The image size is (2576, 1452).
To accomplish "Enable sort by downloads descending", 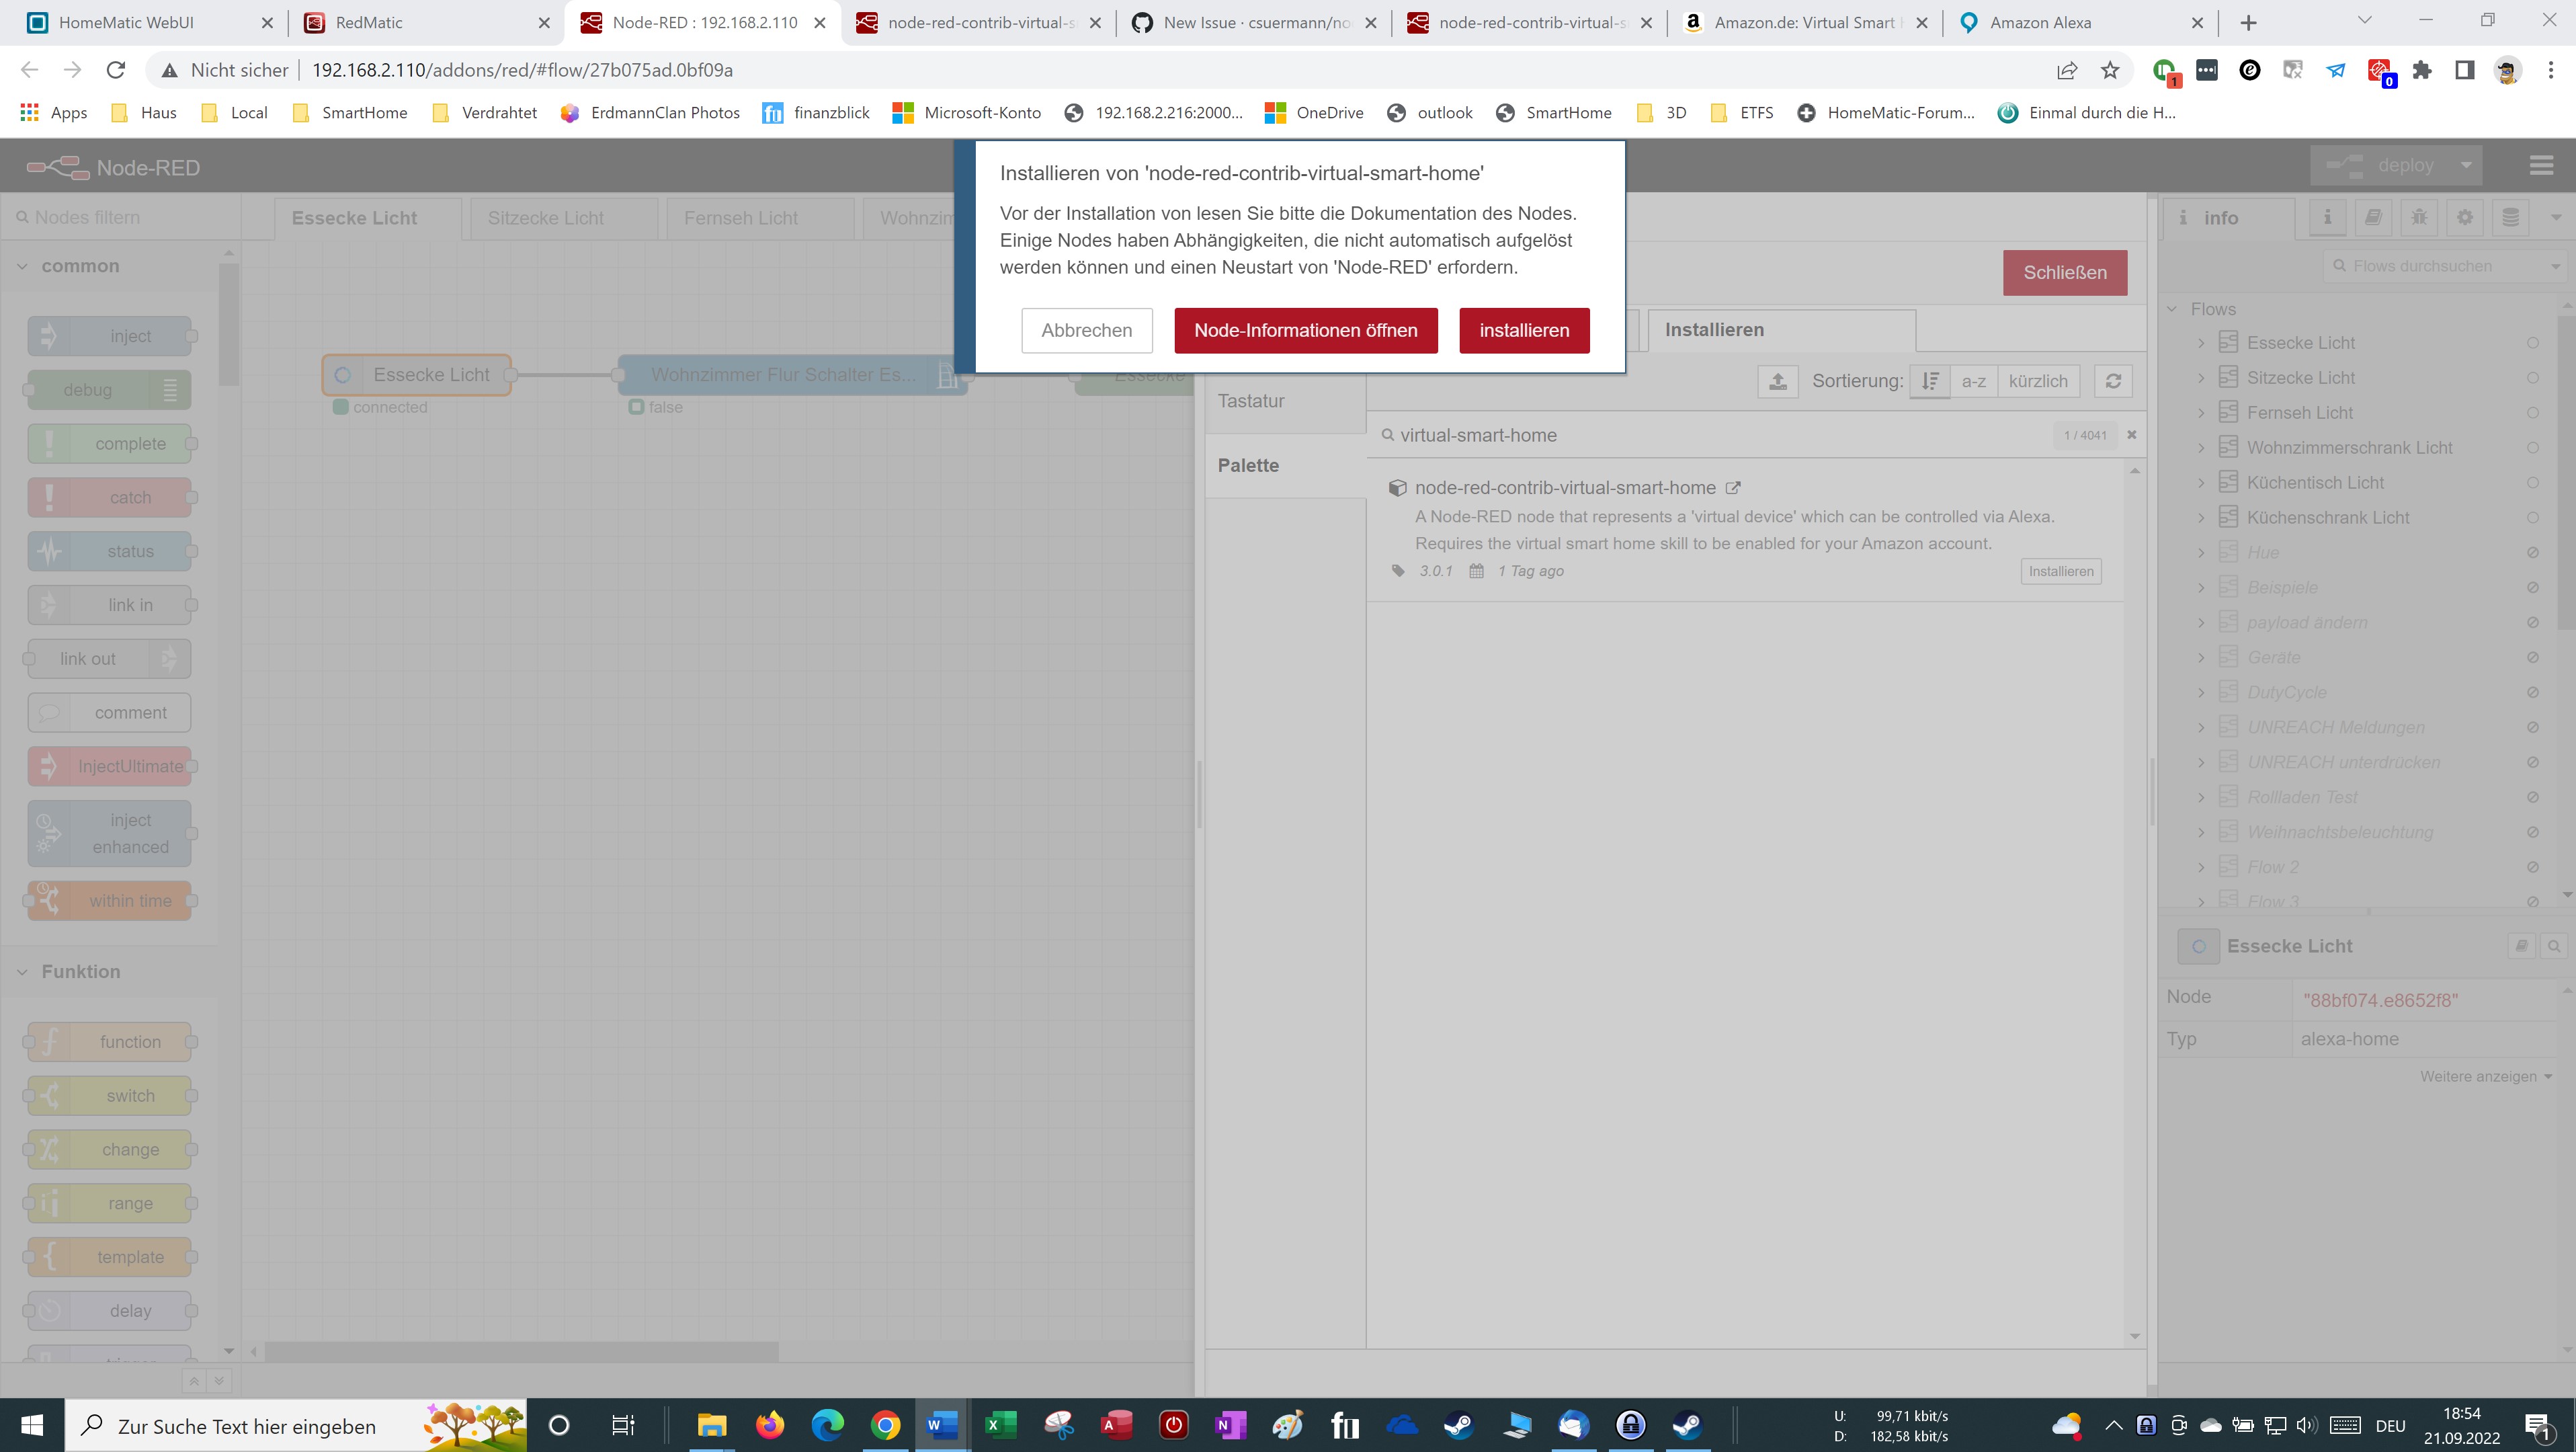I will tap(1929, 381).
